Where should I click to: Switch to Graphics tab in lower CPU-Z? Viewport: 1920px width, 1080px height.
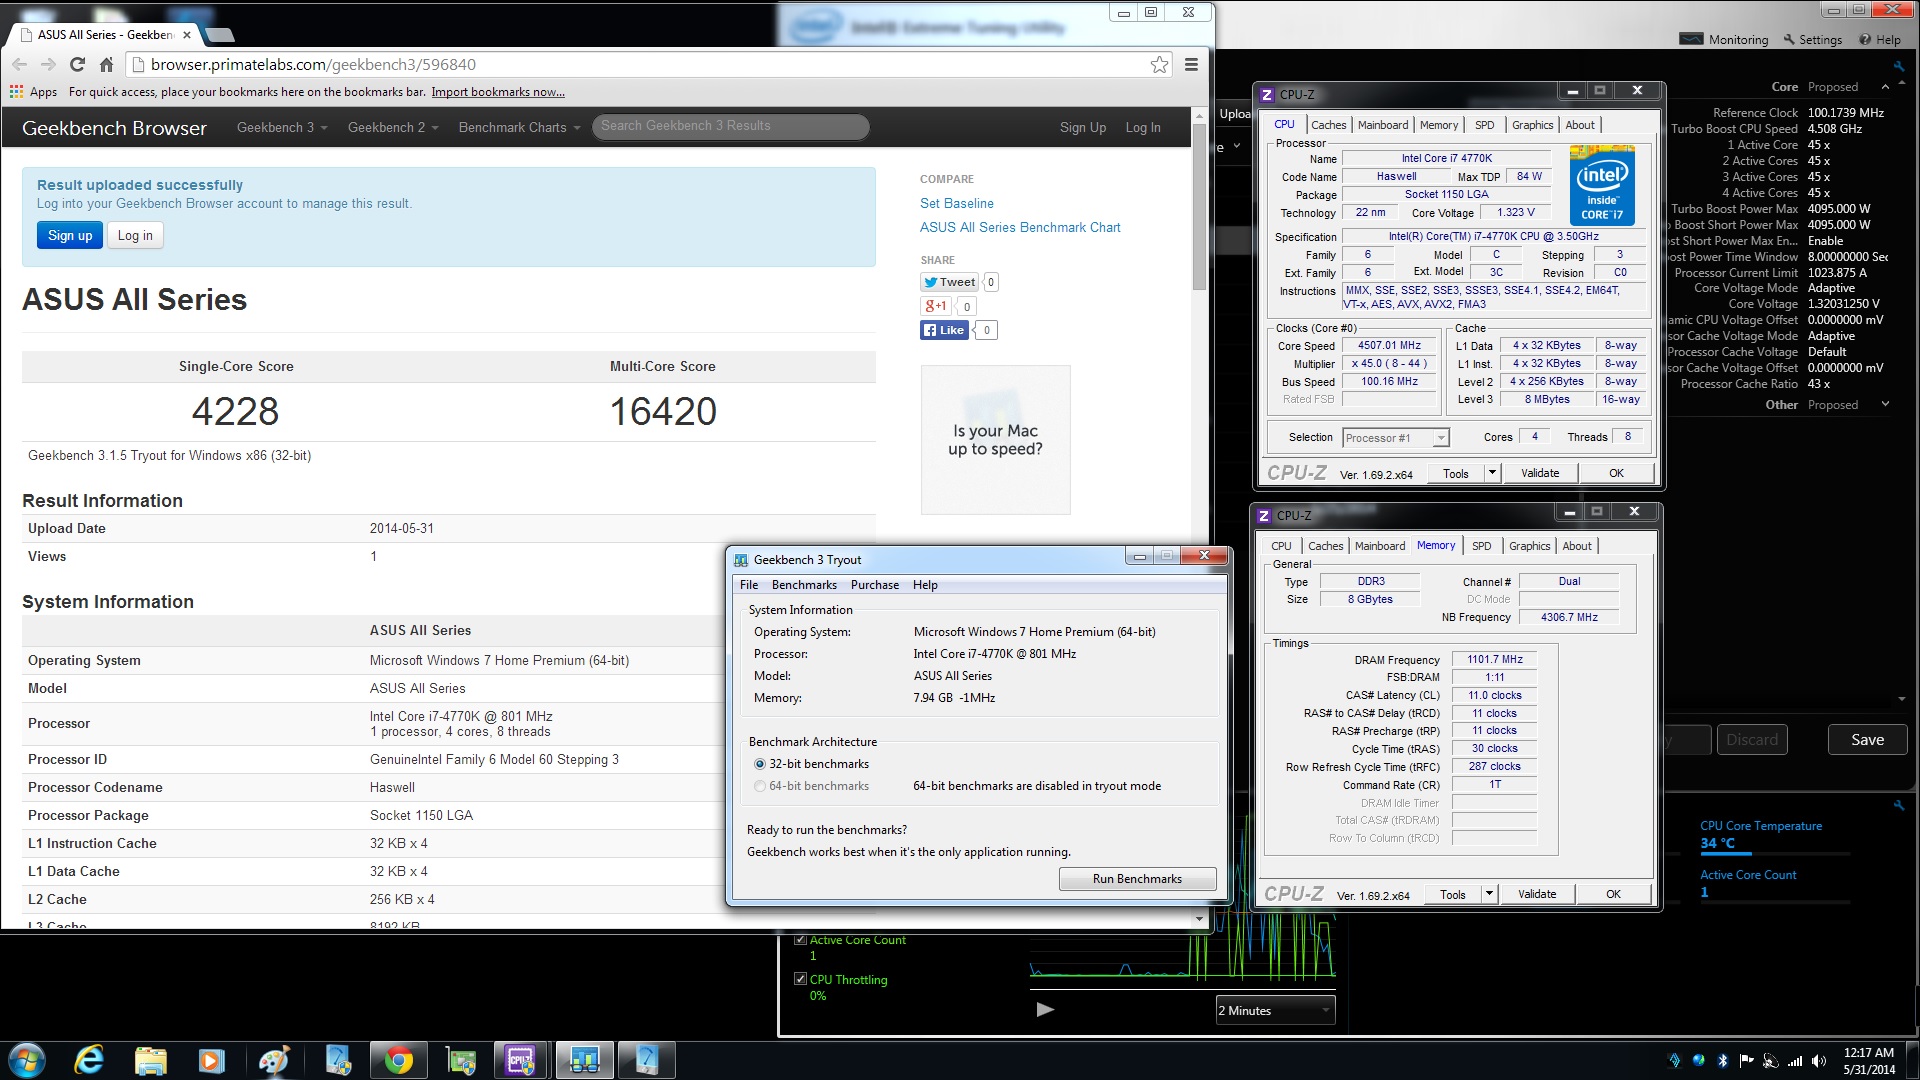(1529, 546)
